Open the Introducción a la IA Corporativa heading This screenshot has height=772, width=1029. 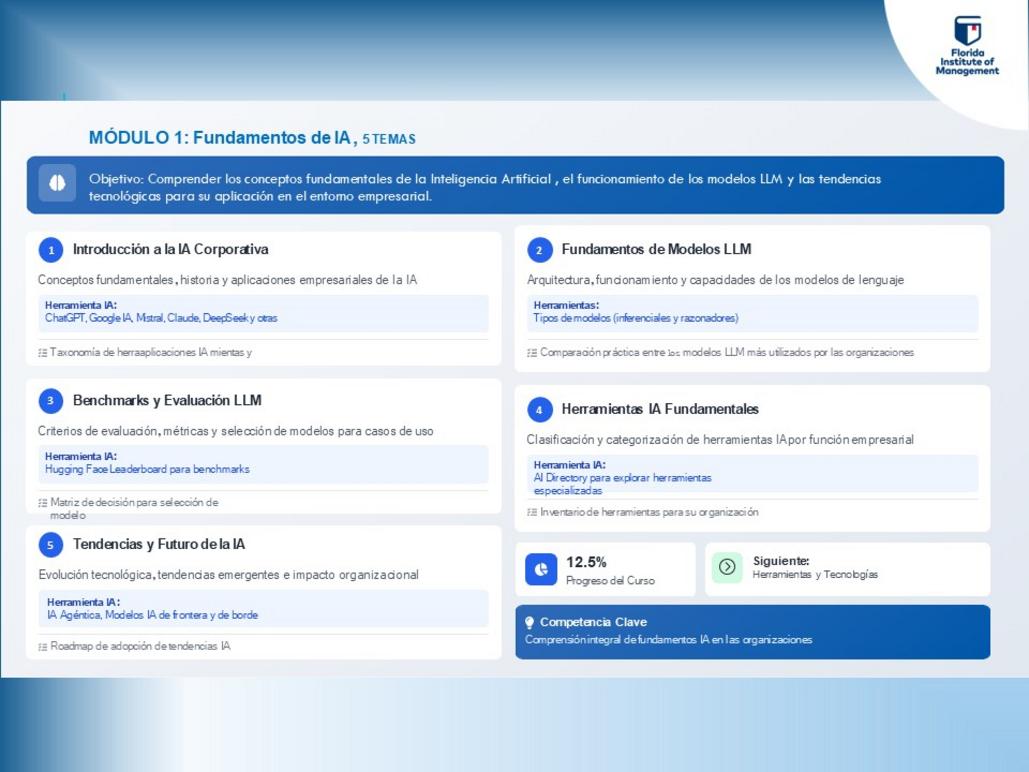coord(171,249)
